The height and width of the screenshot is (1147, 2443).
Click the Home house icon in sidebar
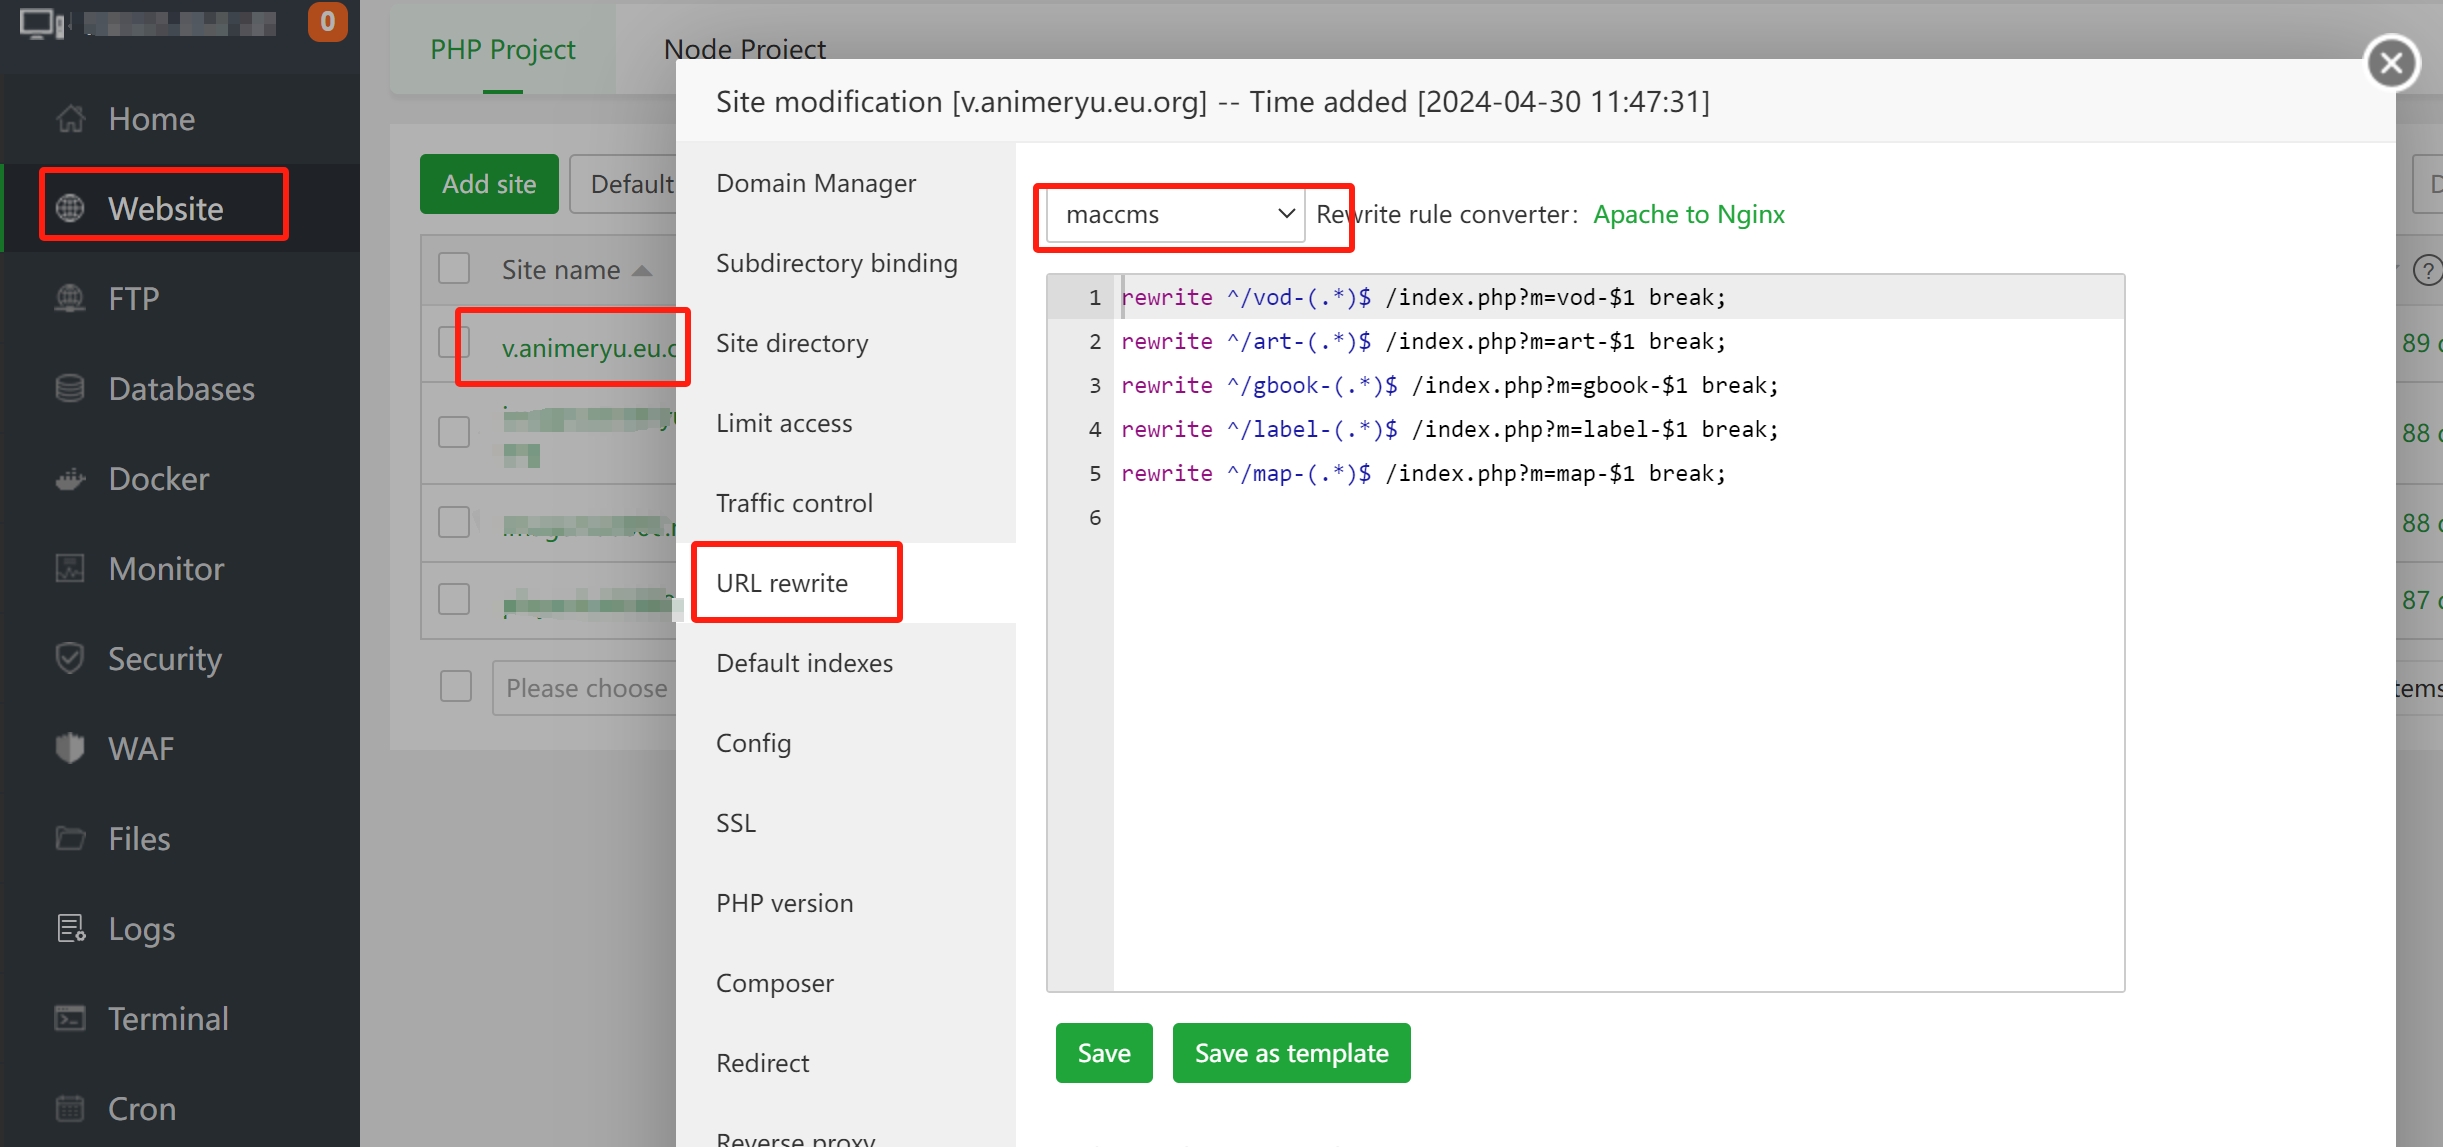[70, 119]
